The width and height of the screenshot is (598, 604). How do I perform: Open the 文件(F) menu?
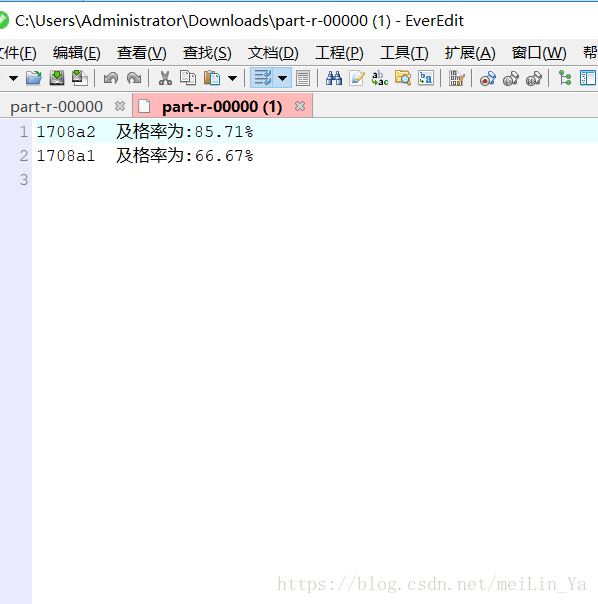18,53
